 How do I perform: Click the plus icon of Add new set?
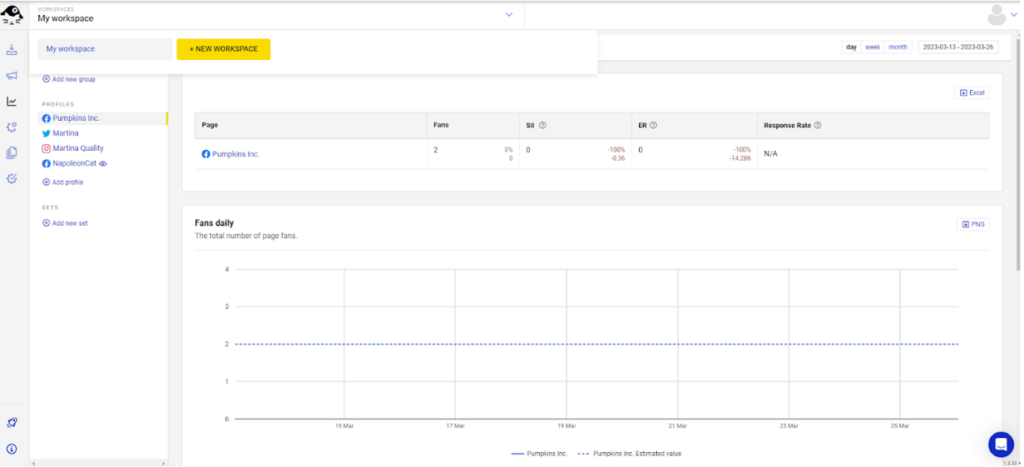click(x=46, y=223)
